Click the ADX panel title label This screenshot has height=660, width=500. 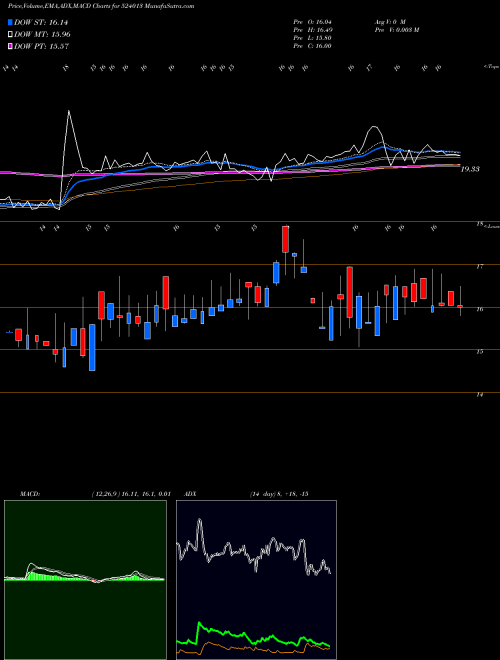click(x=190, y=494)
